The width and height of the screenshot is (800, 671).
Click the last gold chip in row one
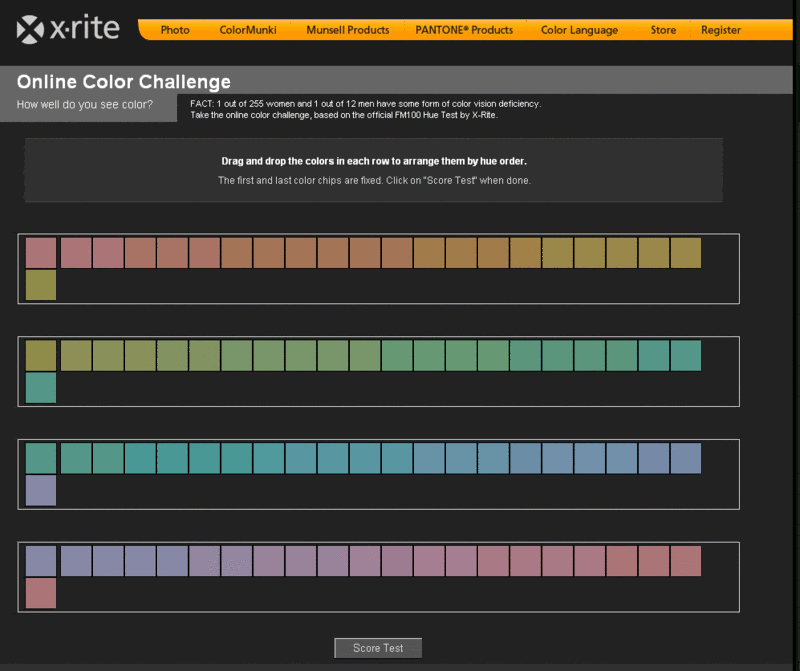686,254
